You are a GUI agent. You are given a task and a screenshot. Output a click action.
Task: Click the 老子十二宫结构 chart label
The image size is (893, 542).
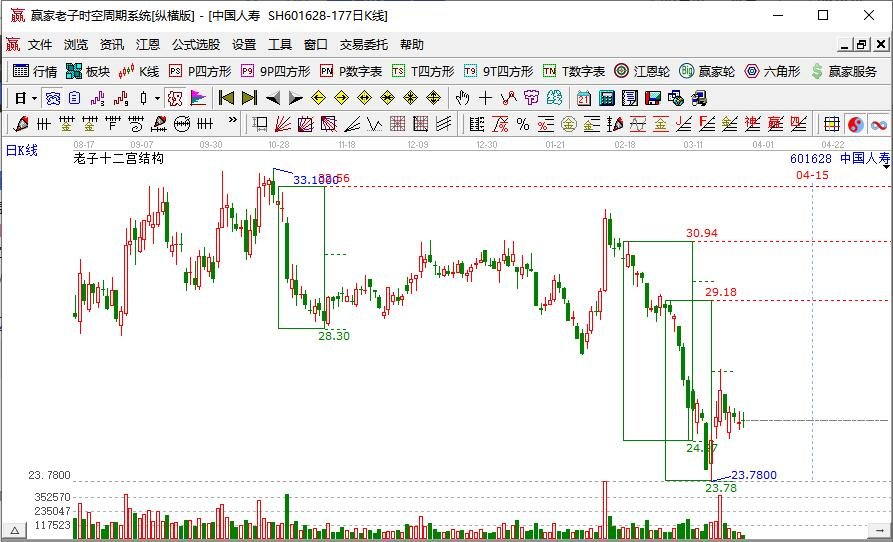pyautogui.click(x=118, y=158)
